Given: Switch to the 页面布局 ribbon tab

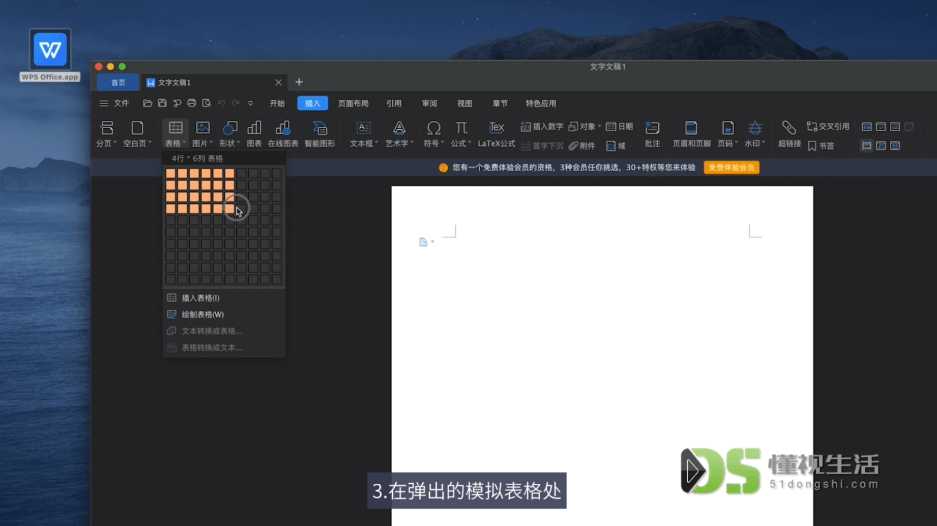Looking at the screenshot, I should pyautogui.click(x=353, y=103).
